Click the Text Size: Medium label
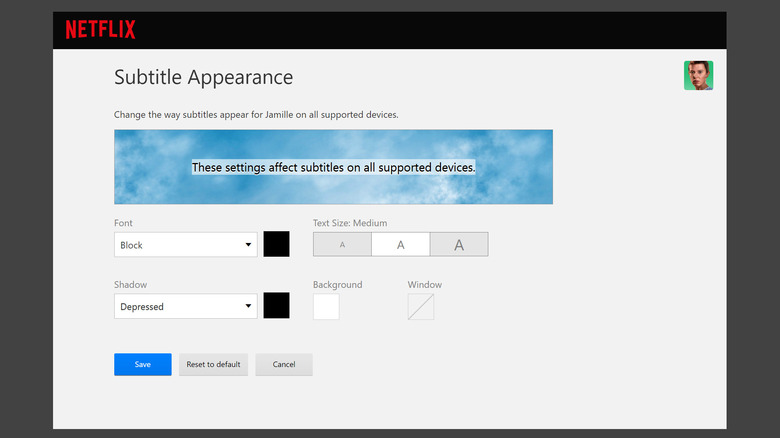780x438 pixels. [350, 223]
